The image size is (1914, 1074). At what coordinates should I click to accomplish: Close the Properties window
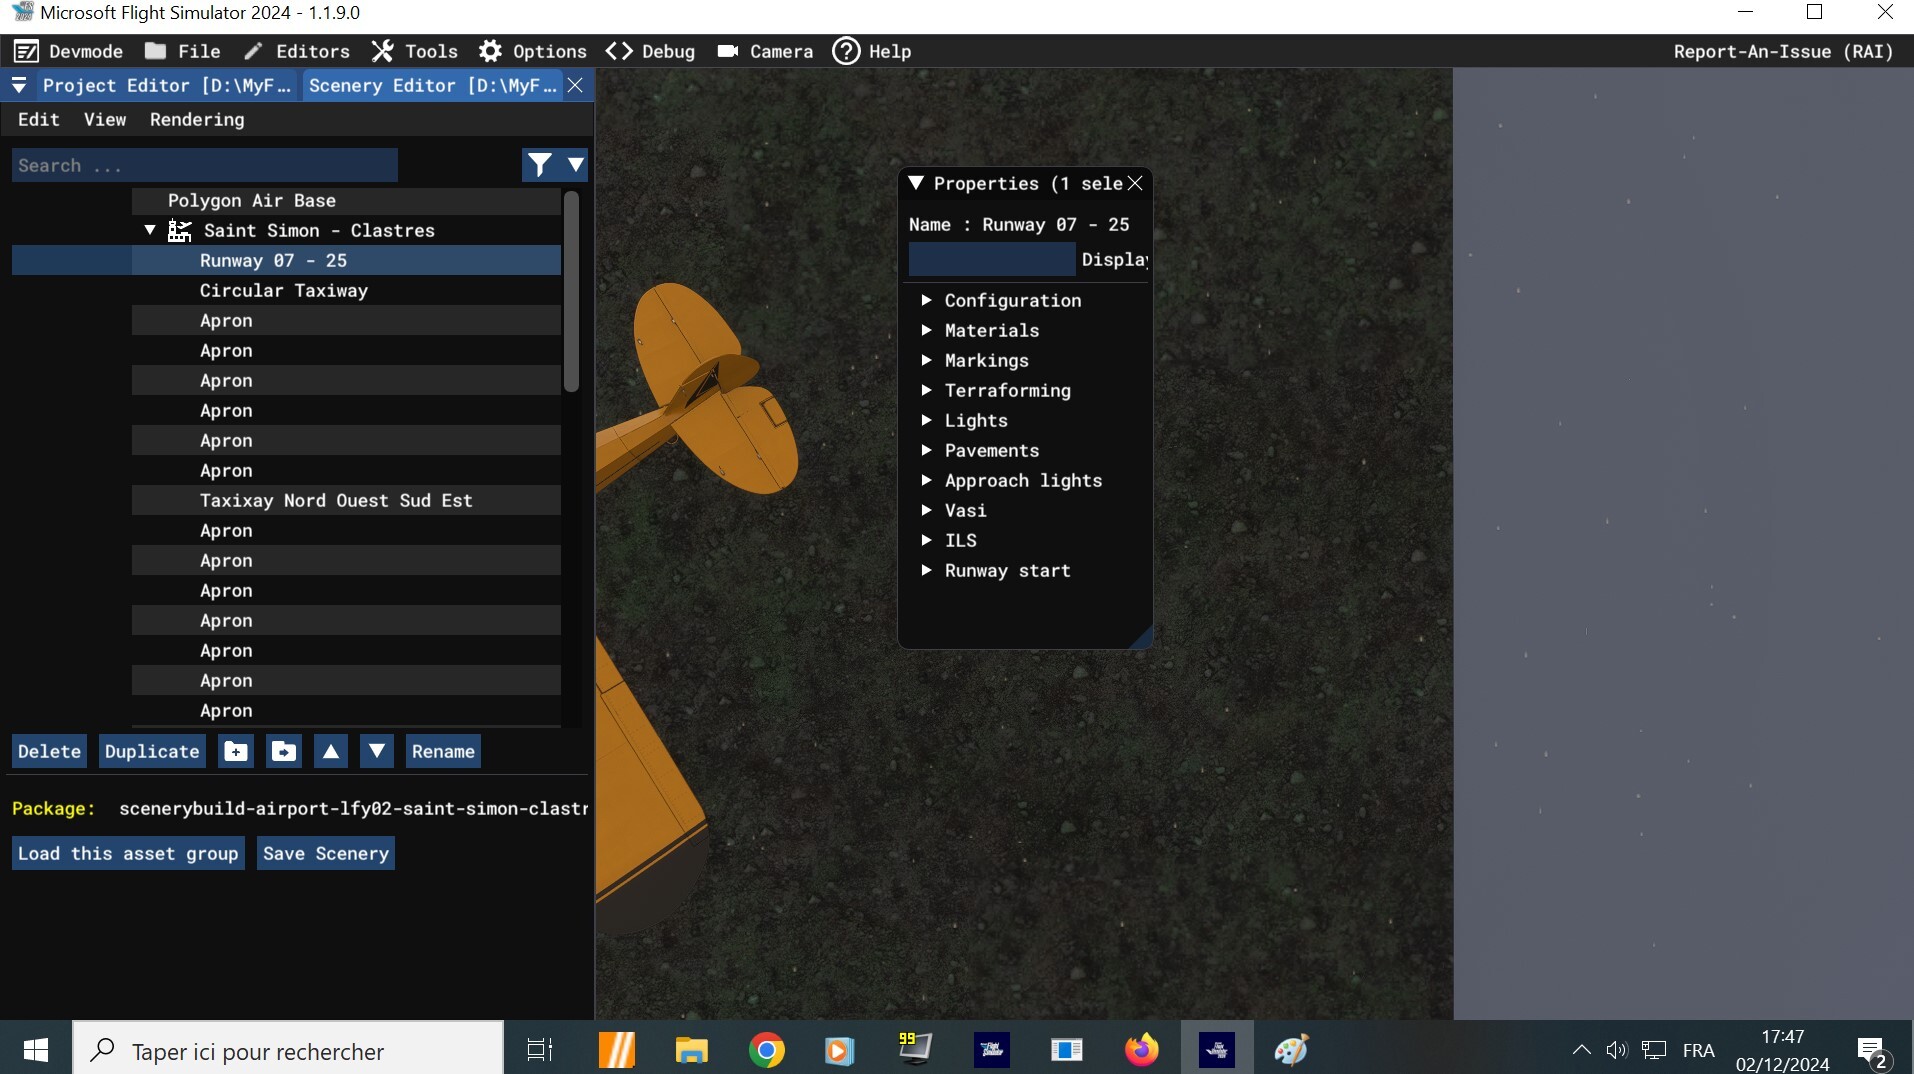click(1135, 184)
